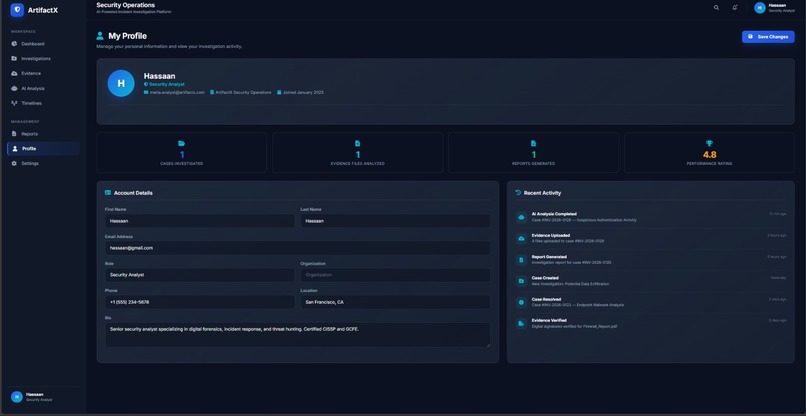Click ArtifactX Security Operations in profile header
Viewport: 806px width, 416px height.
coord(243,93)
